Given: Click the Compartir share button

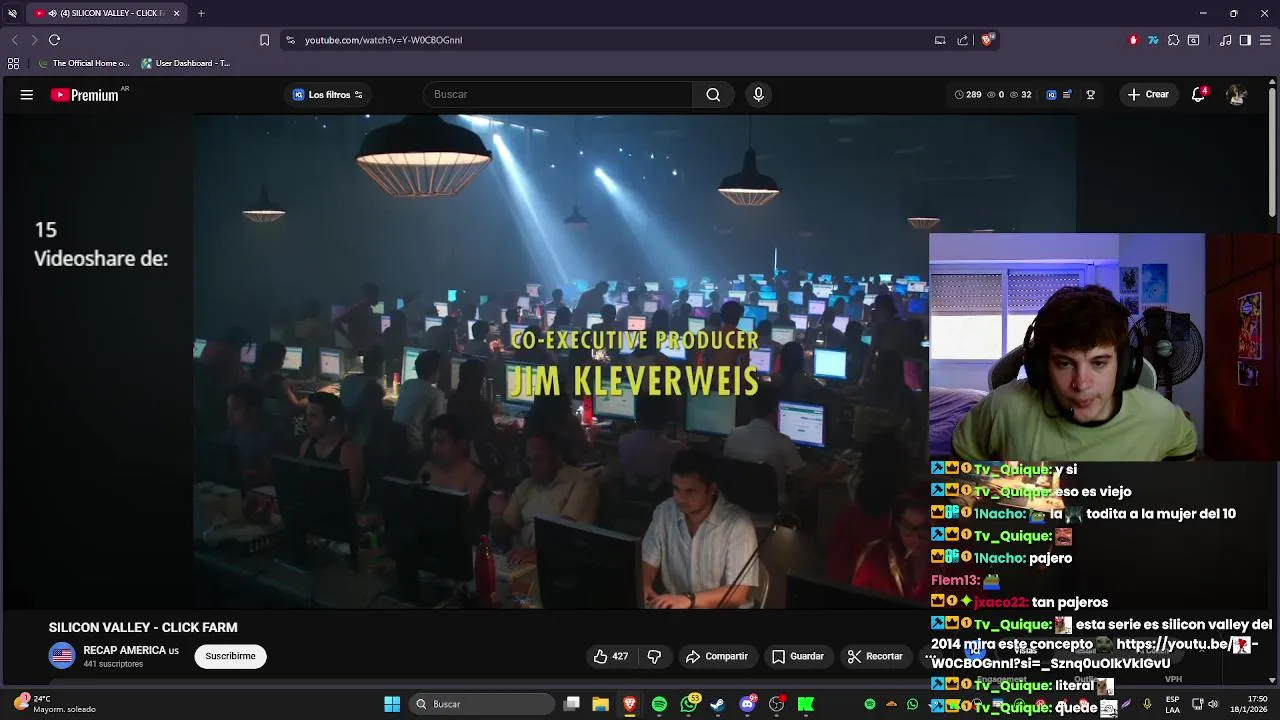Looking at the screenshot, I should point(717,656).
